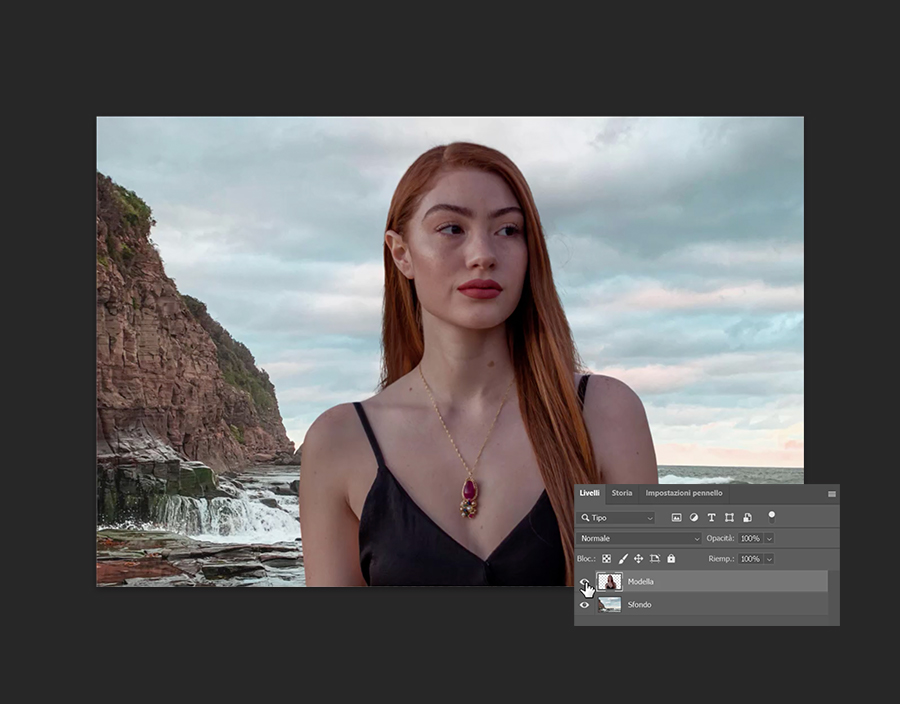Select the Modella layer name
The width and height of the screenshot is (900, 704).
click(641, 582)
